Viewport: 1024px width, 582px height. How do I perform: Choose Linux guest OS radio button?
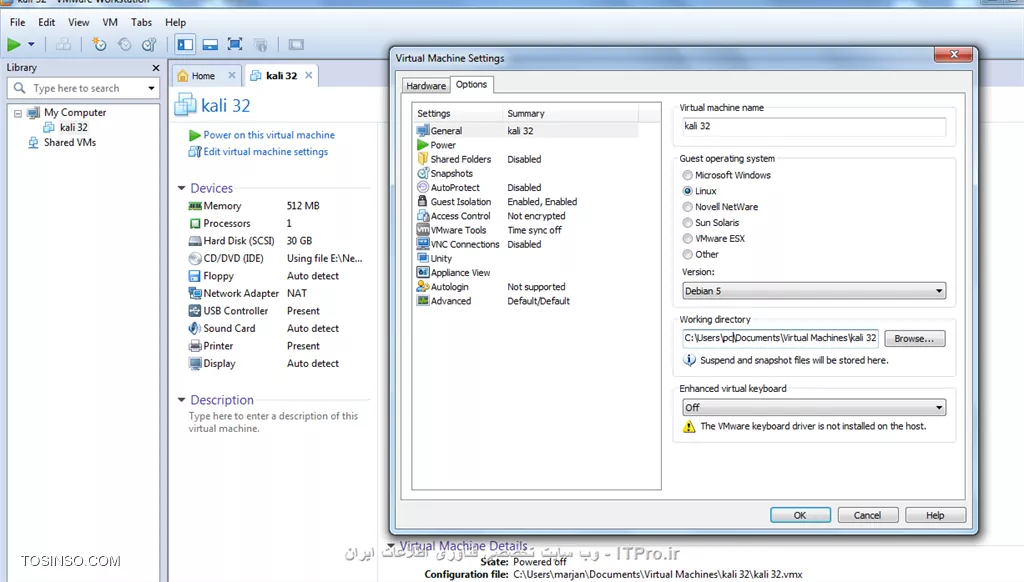[688, 191]
